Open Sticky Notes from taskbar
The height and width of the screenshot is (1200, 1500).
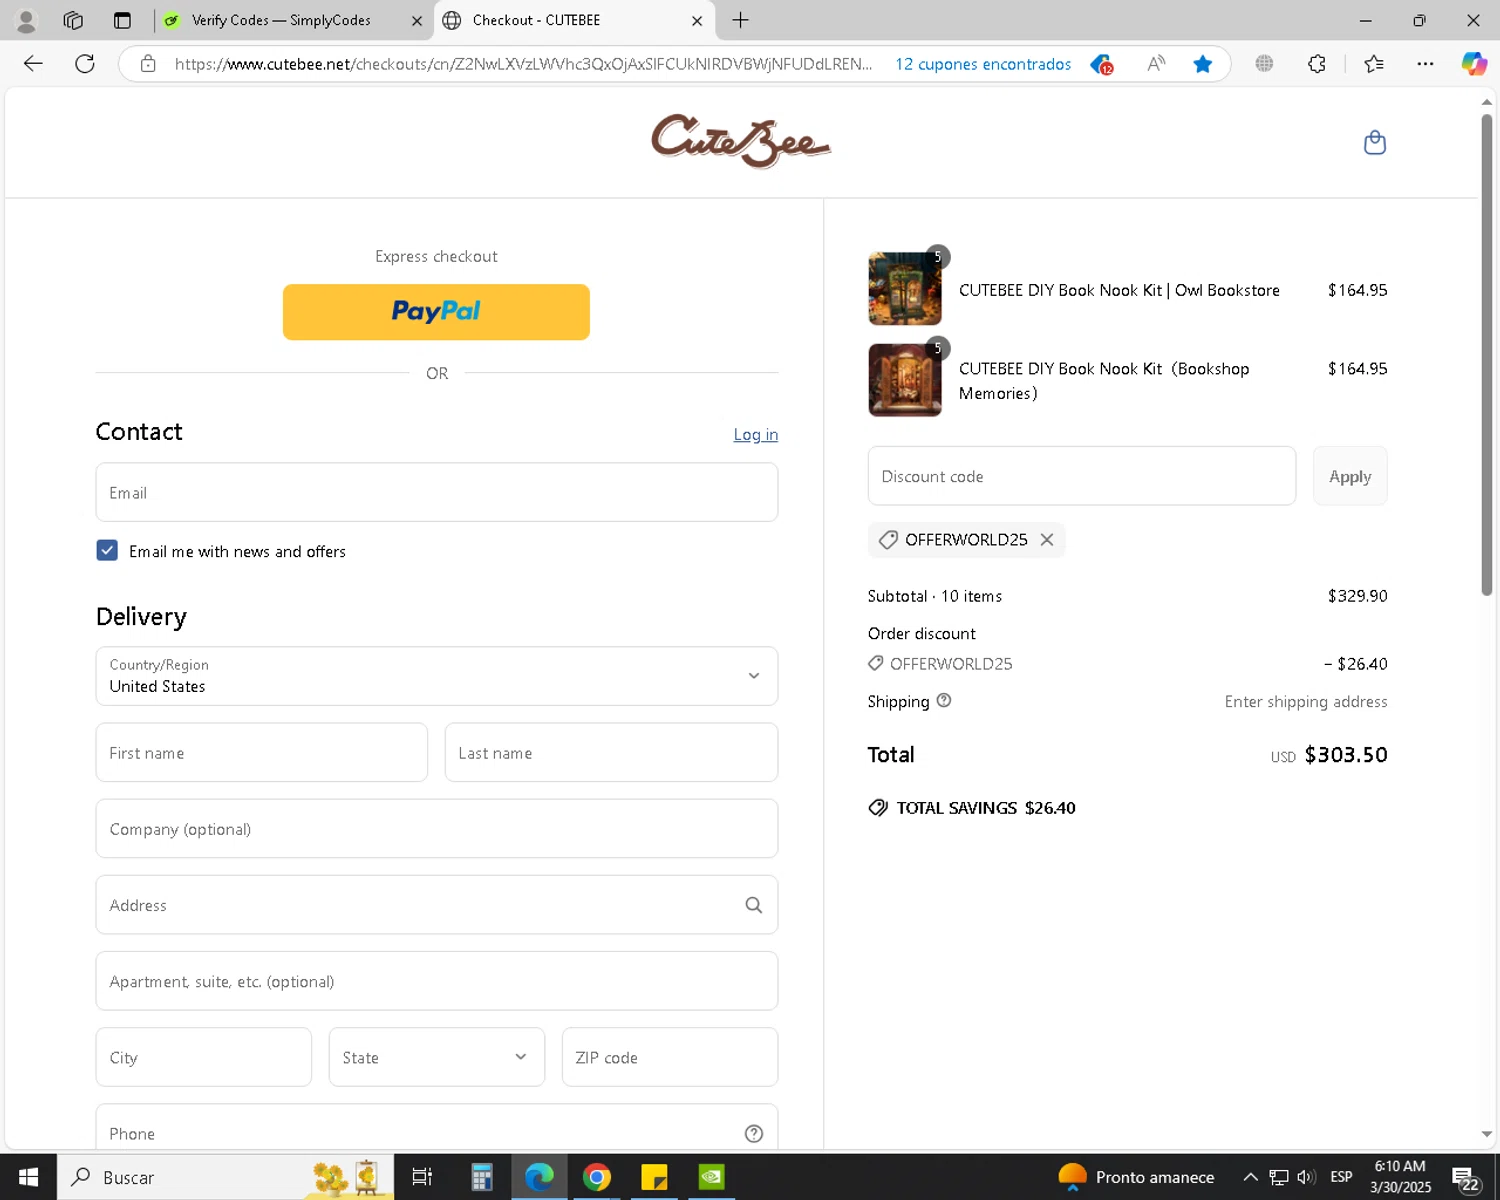[654, 1177]
